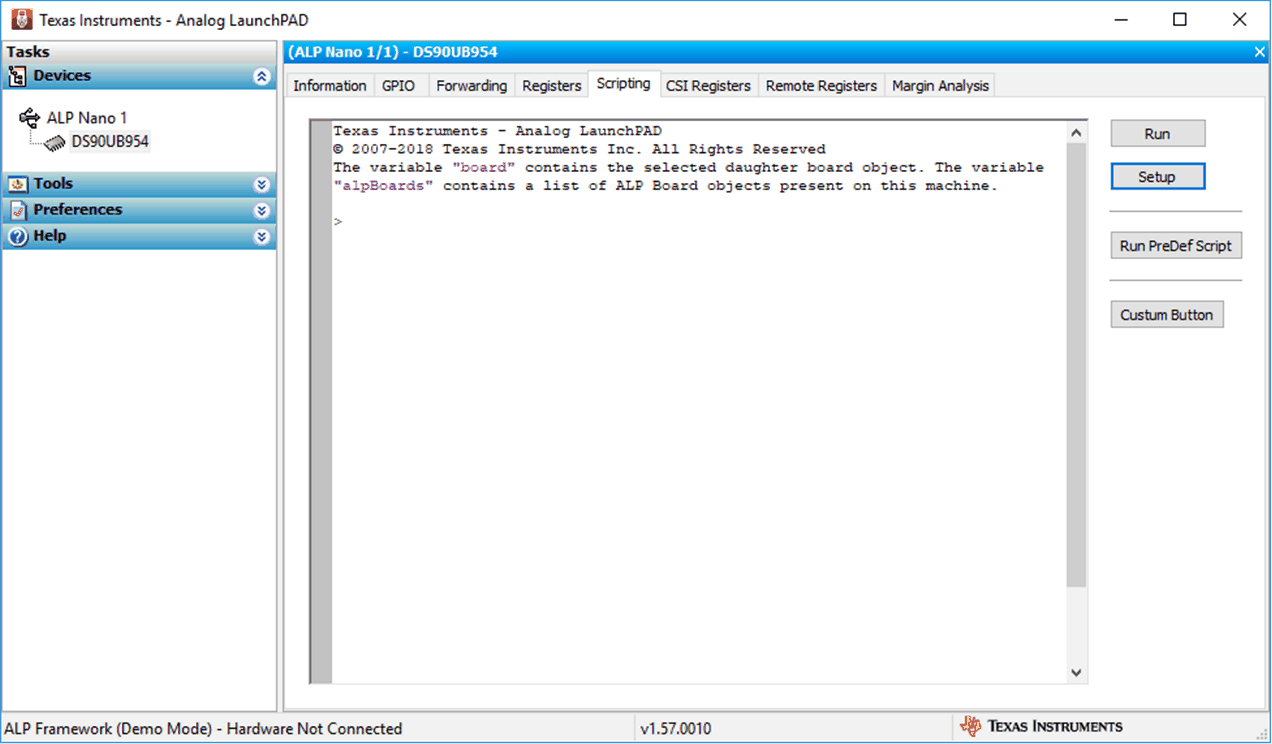Expand the Help section chevron
The image size is (1272, 744).
pos(262,237)
